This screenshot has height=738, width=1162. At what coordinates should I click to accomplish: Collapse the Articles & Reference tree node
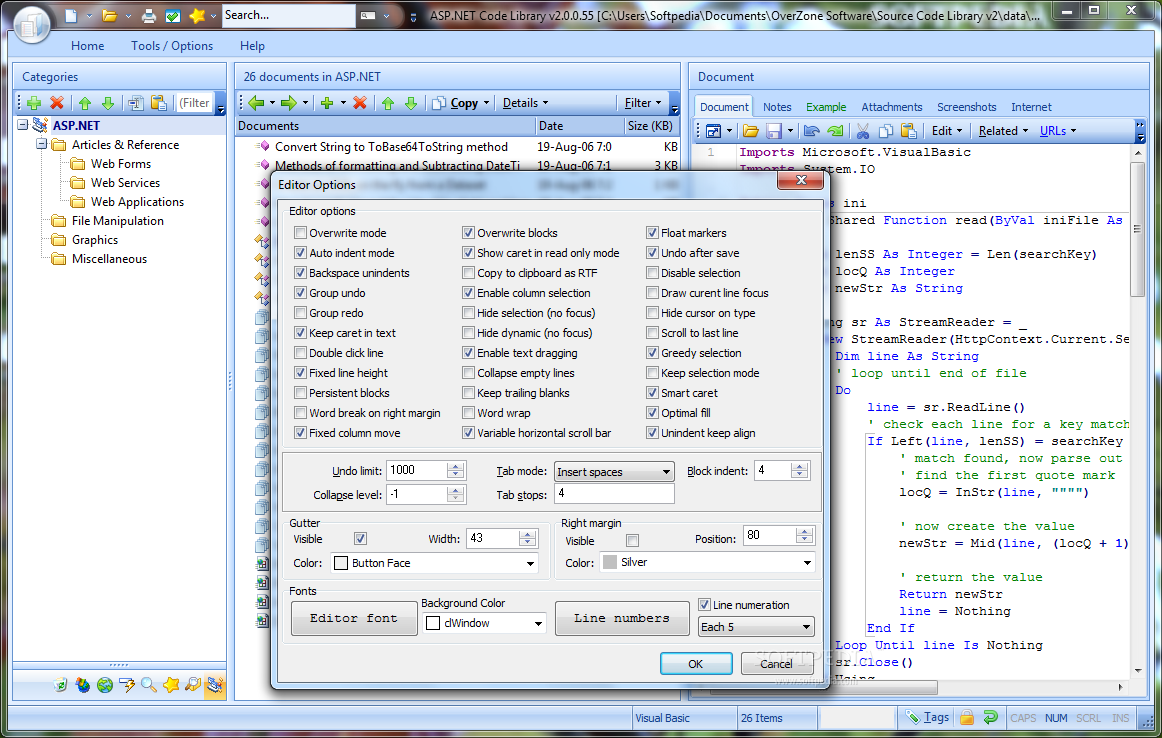point(42,144)
